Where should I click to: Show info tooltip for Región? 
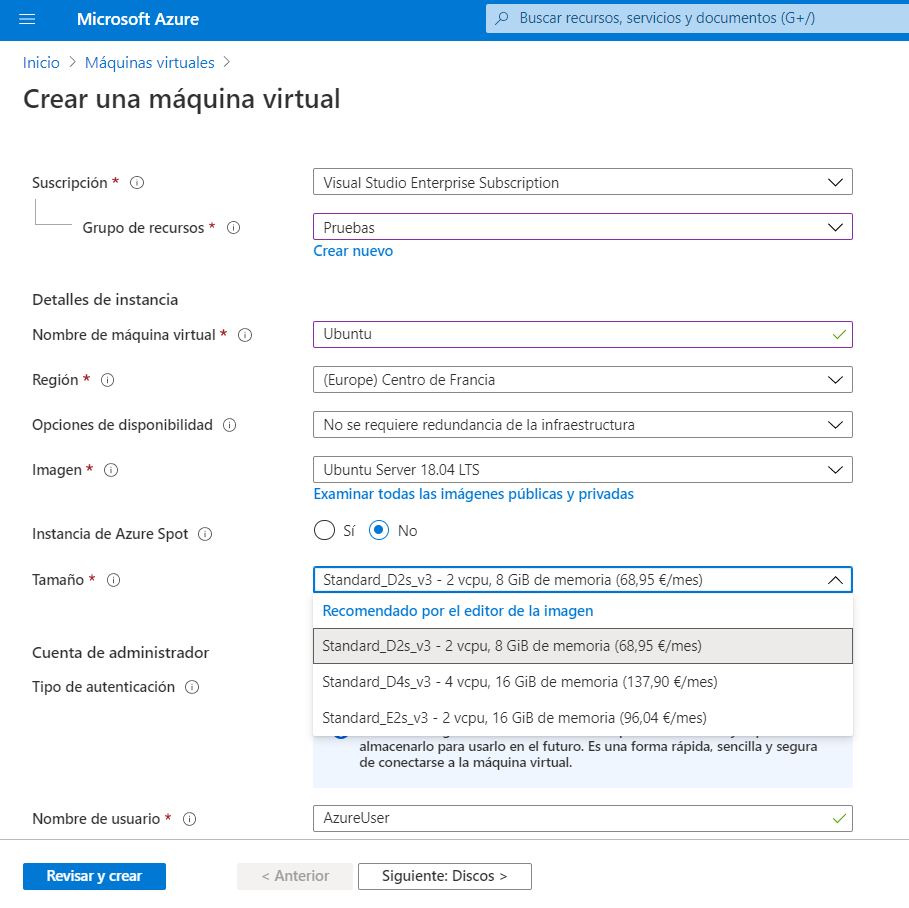click(x=108, y=380)
